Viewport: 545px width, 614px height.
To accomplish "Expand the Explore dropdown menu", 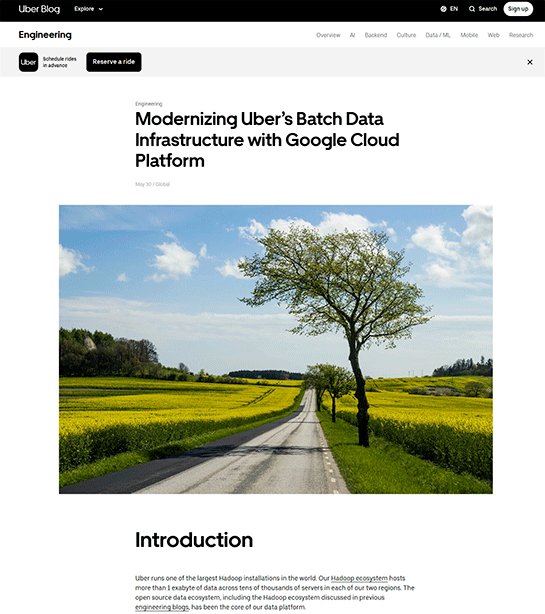I will [x=88, y=9].
